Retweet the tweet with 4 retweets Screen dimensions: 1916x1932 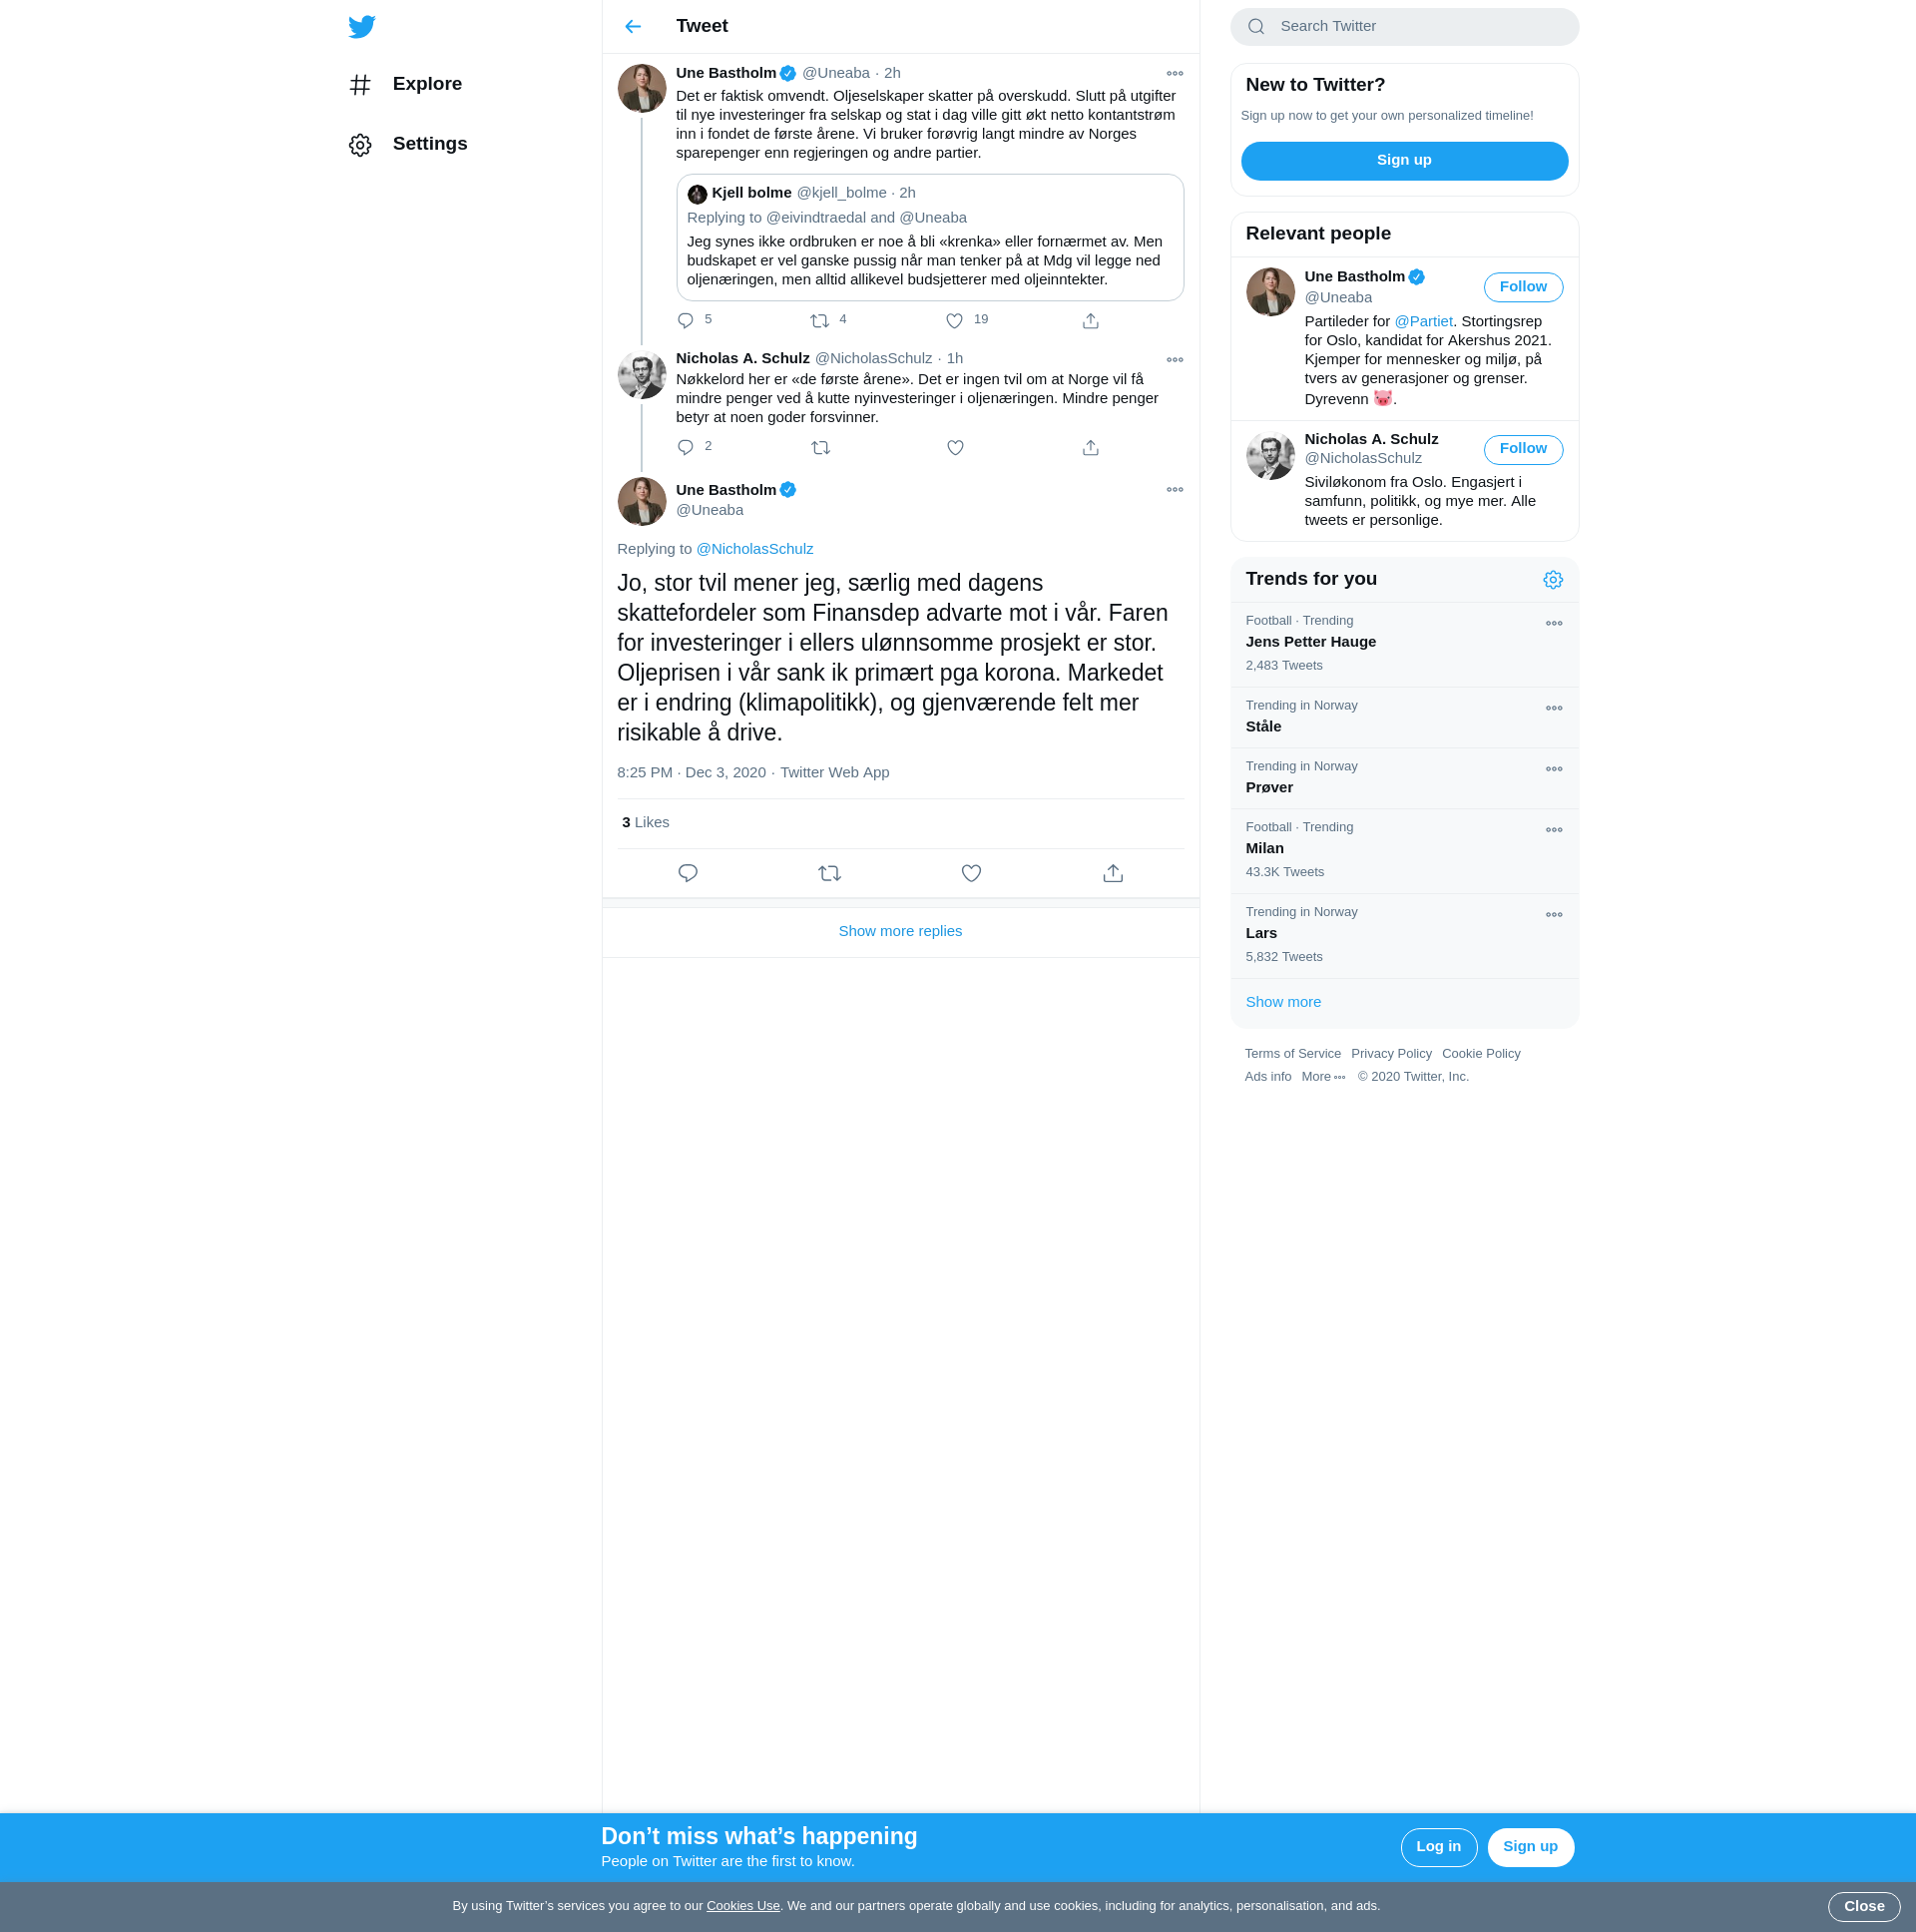(819, 321)
